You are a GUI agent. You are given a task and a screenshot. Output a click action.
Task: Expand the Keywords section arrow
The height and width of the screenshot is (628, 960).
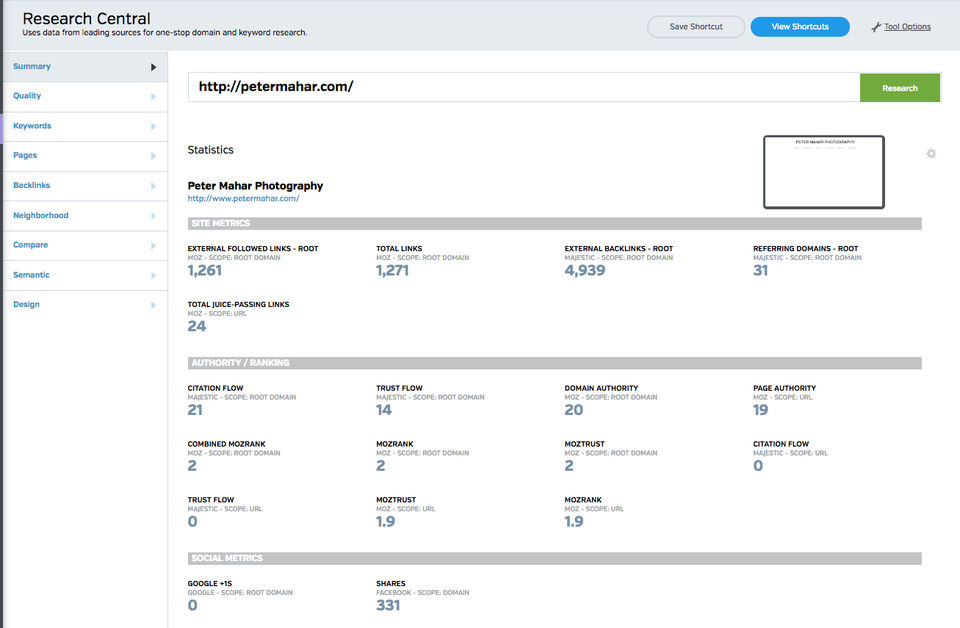tap(153, 127)
